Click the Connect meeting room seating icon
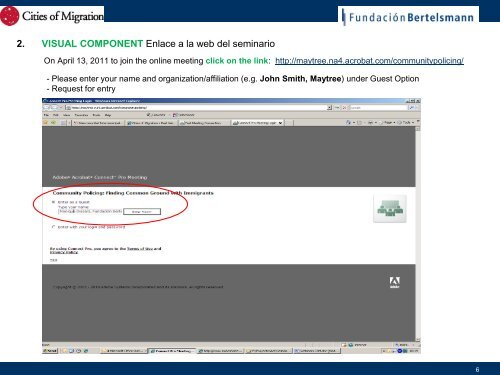 pos(390,209)
